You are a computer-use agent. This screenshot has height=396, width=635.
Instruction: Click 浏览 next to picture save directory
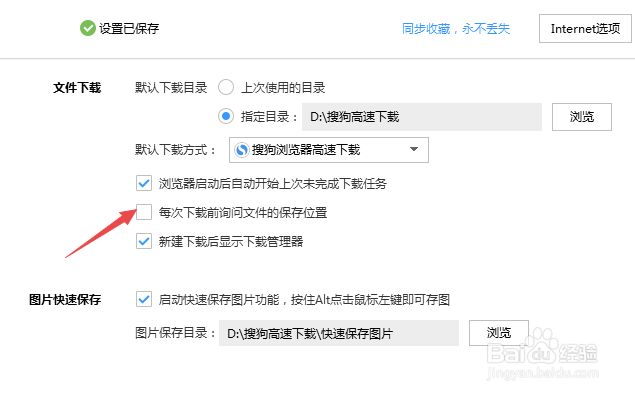(x=499, y=333)
